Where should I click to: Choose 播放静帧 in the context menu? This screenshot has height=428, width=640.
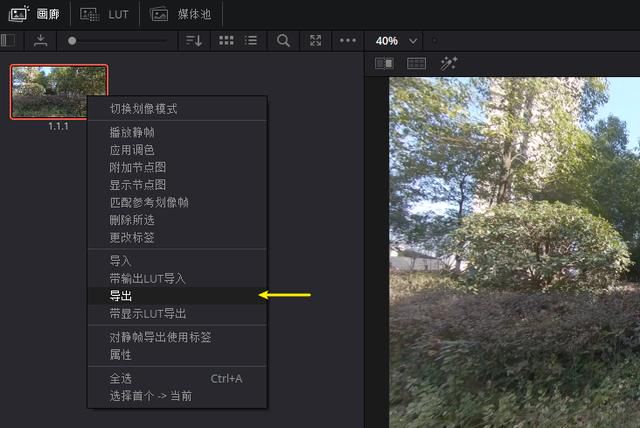[x=178, y=132]
